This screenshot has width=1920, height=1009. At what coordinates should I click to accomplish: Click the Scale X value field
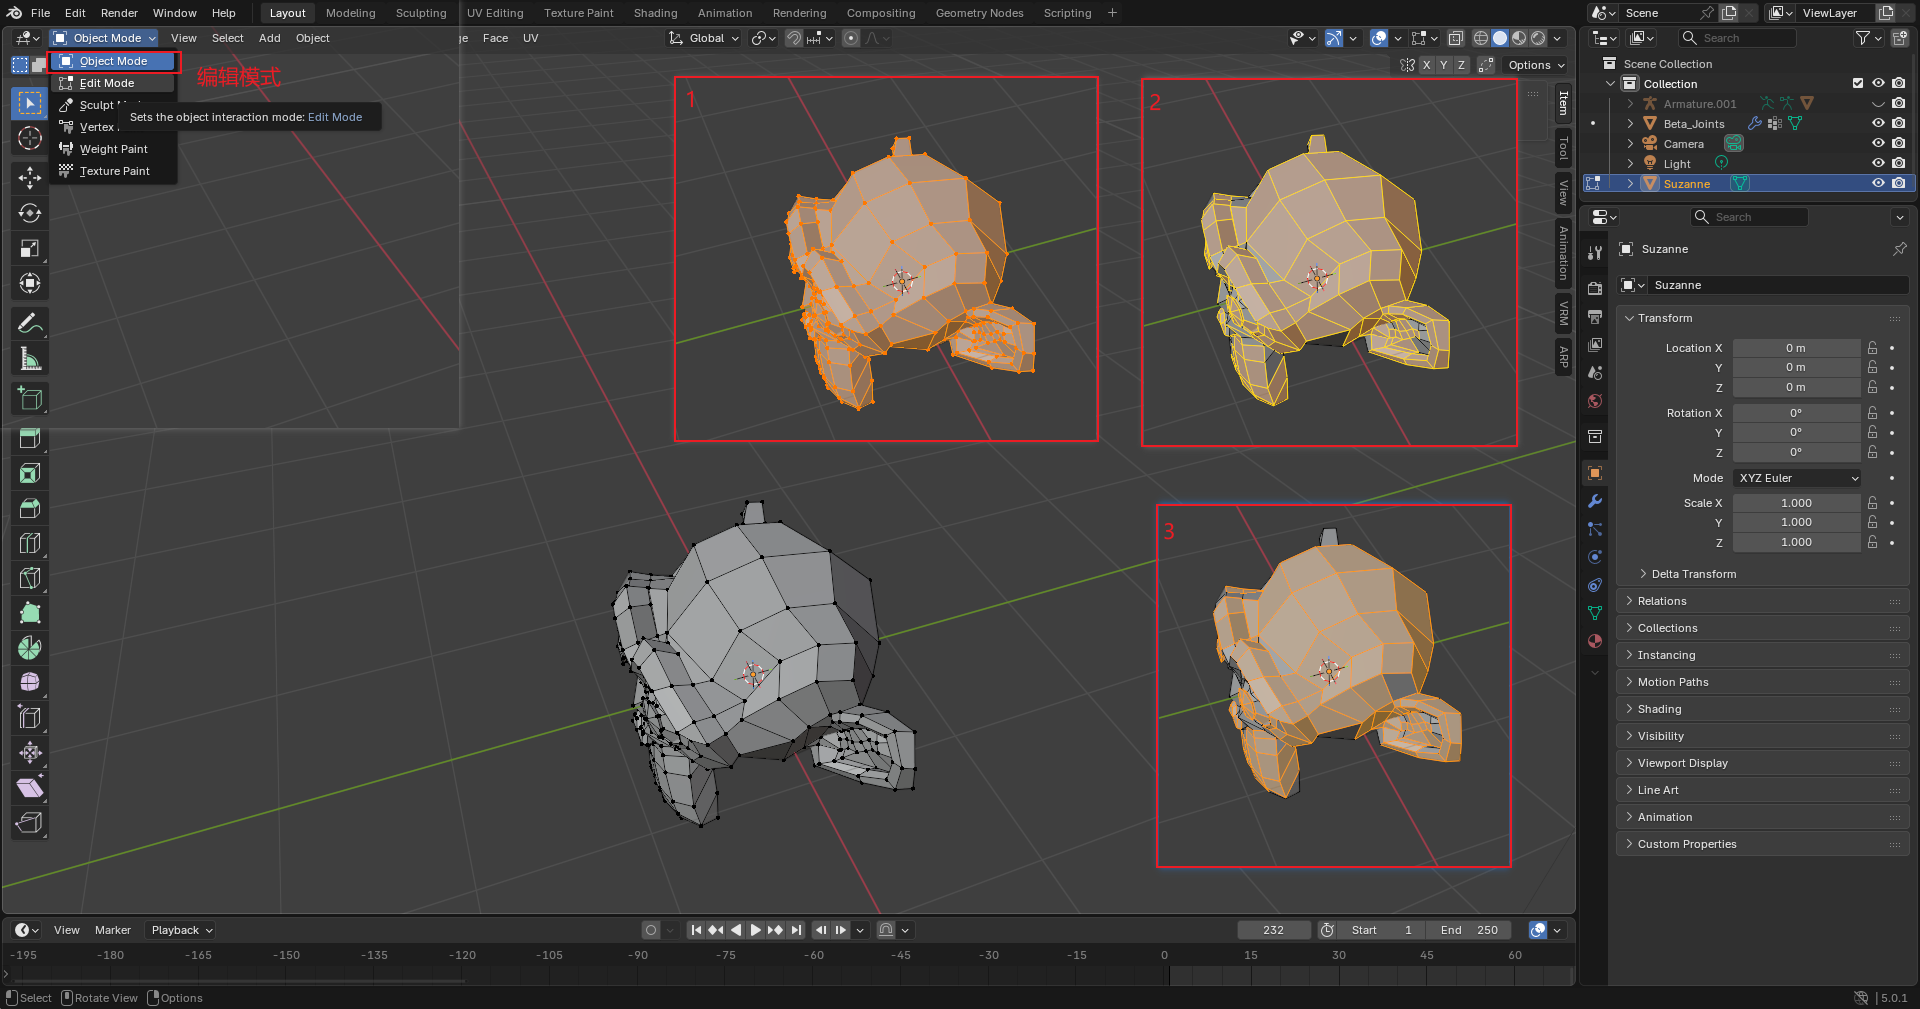coord(1796,503)
